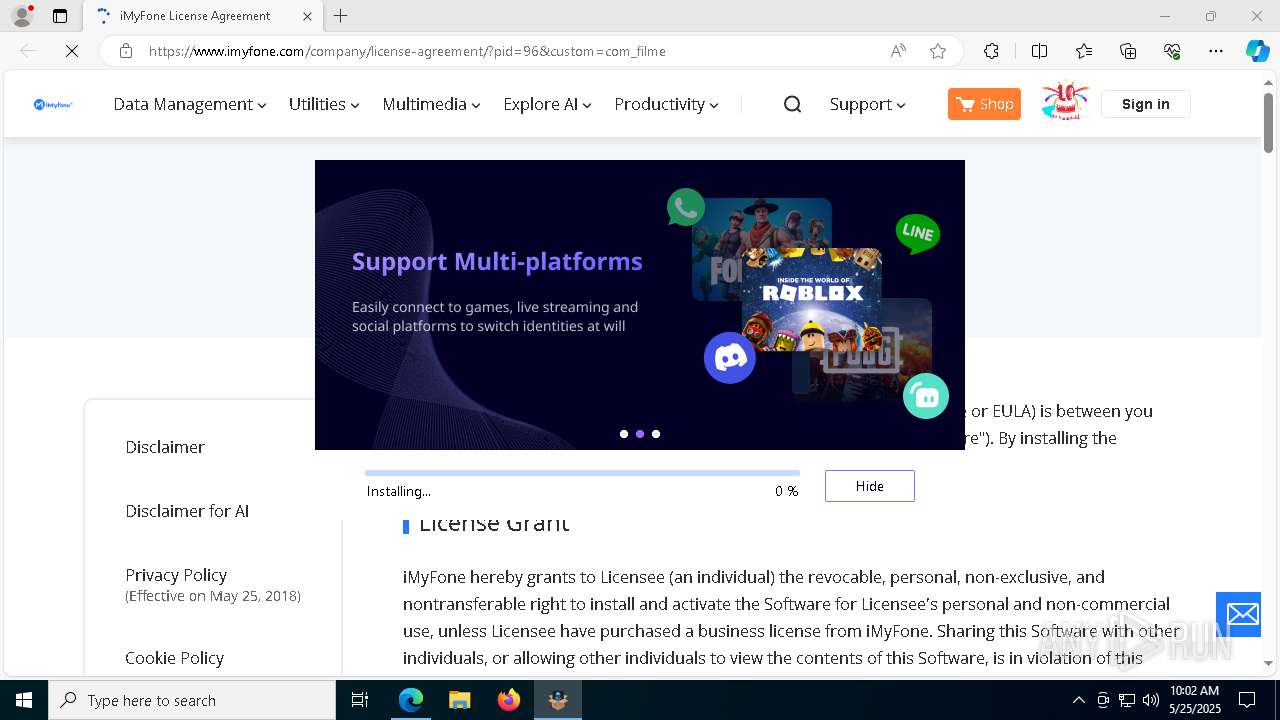Open Collections icon
This screenshot has height=720, width=1280.
click(x=1128, y=51)
